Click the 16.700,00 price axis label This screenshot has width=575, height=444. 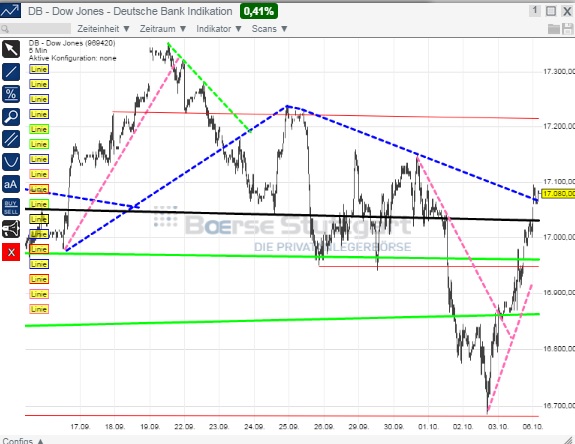(x=558, y=406)
